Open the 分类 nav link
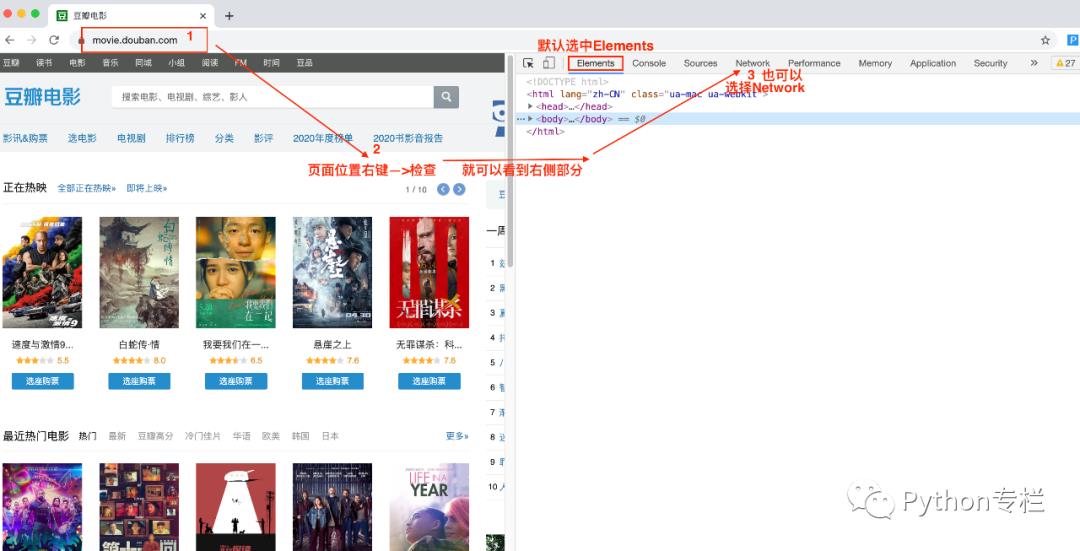Screen dimensions: 1080x551 point(224,138)
